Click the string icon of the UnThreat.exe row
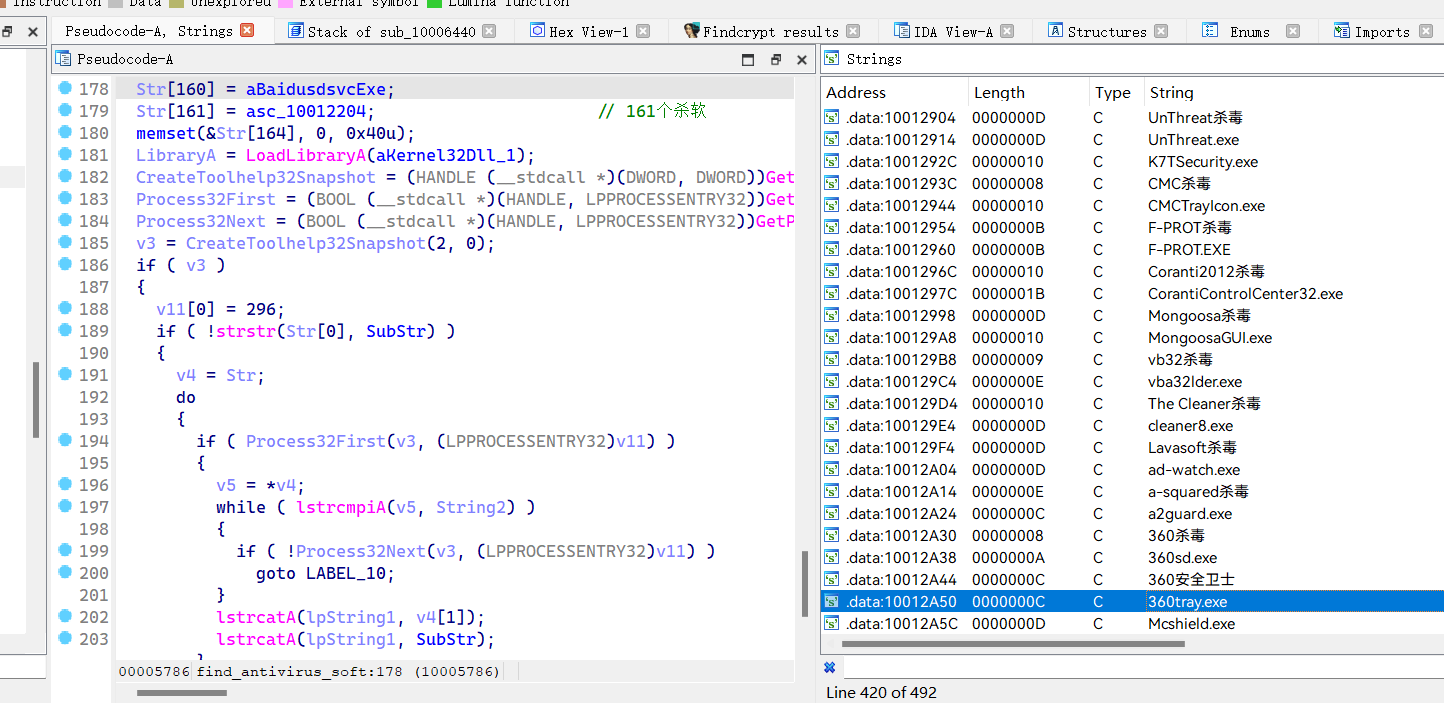The height and width of the screenshot is (703, 1444). [831, 140]
